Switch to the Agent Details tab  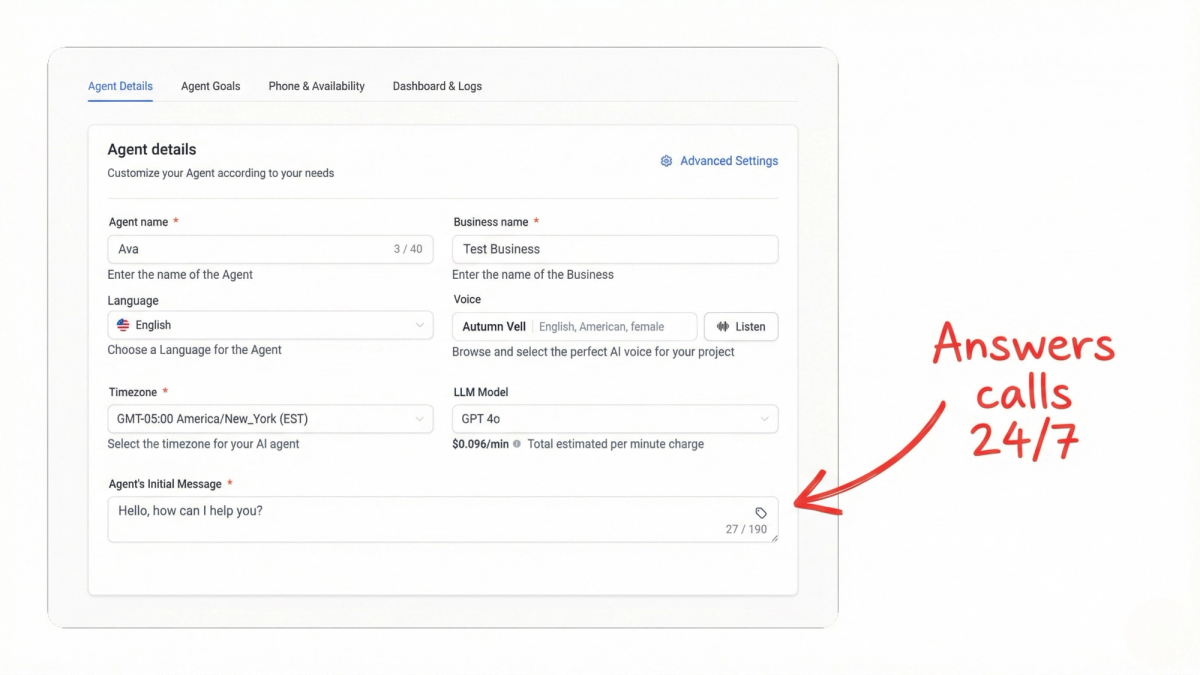click(120, 86)
